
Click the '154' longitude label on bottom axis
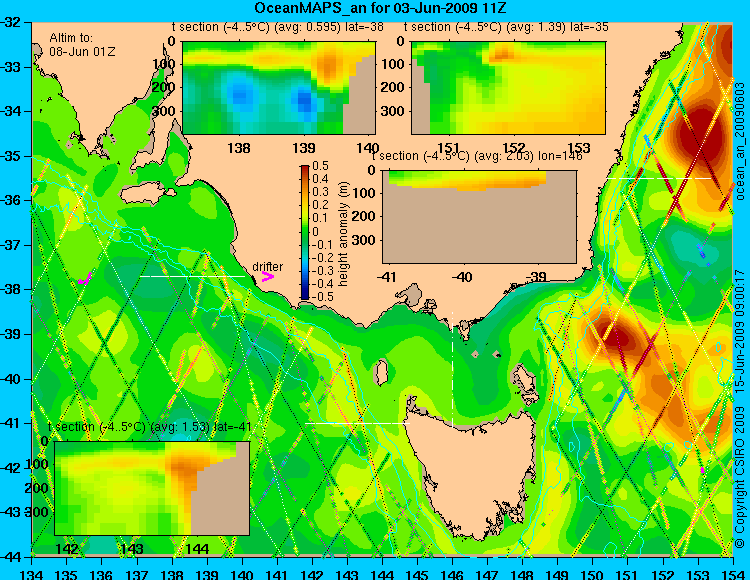[732, 573]
